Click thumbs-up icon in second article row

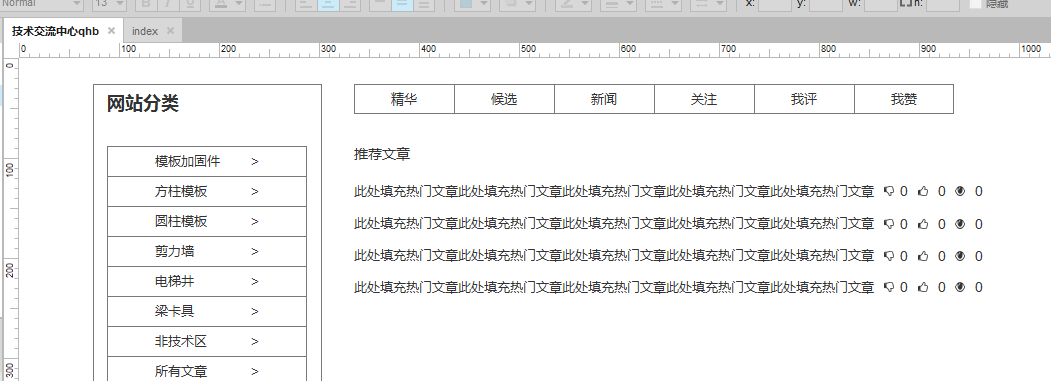(924, 224)
